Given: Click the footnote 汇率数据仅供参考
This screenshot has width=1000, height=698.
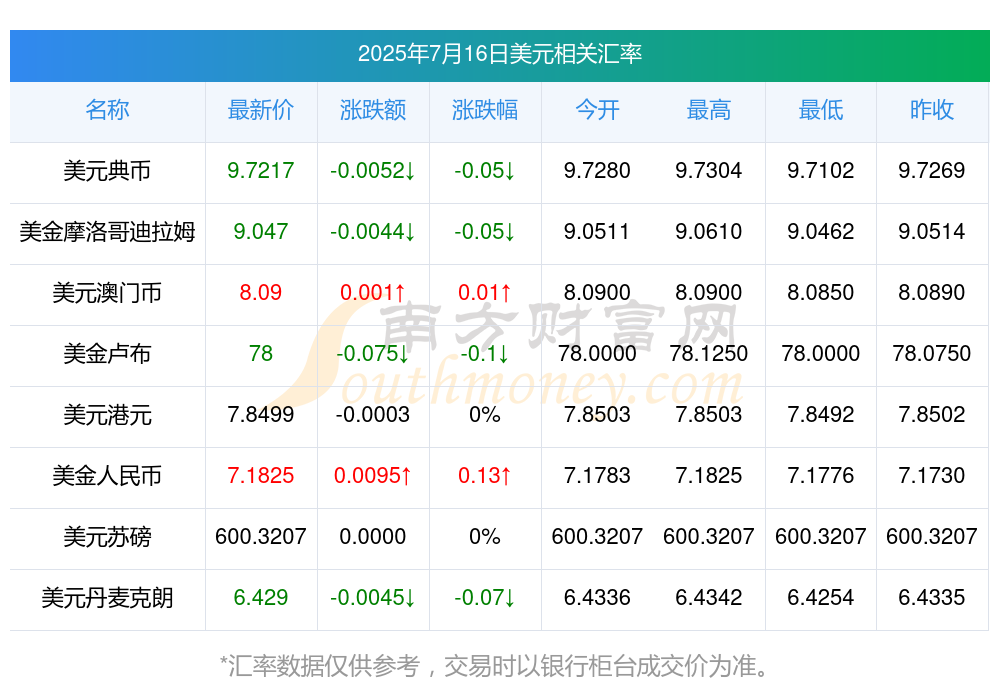Looking at the screenshot, I should 324,666.
